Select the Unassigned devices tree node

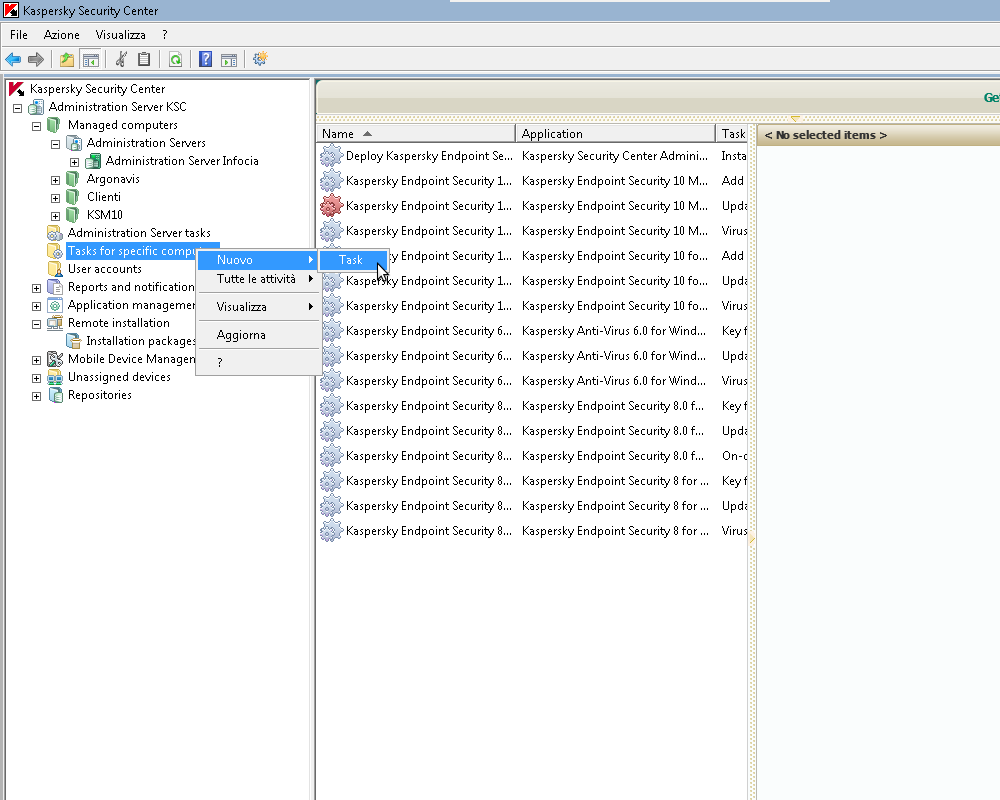tap(119, 377)
